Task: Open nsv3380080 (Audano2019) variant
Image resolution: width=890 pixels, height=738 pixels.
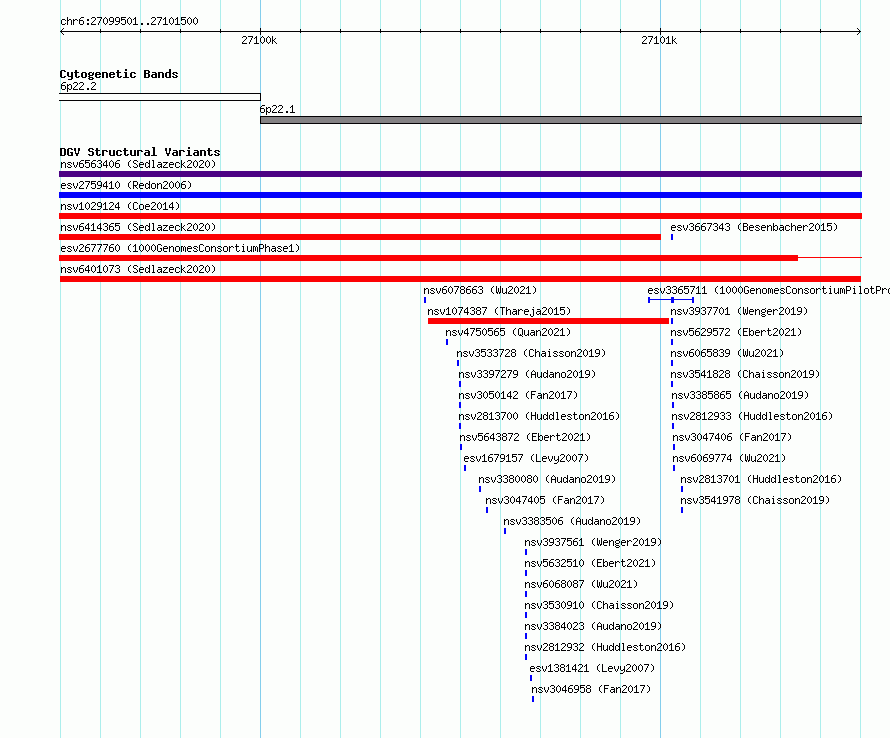Action: click(547, 479)
